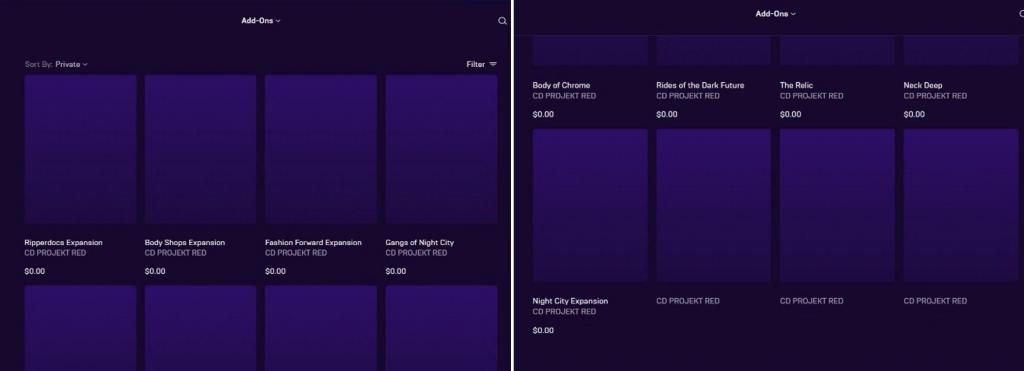Expand the left Add-Ons dropdown
1024x371 pixels.
pyautogui.click(x=261, y=21)
